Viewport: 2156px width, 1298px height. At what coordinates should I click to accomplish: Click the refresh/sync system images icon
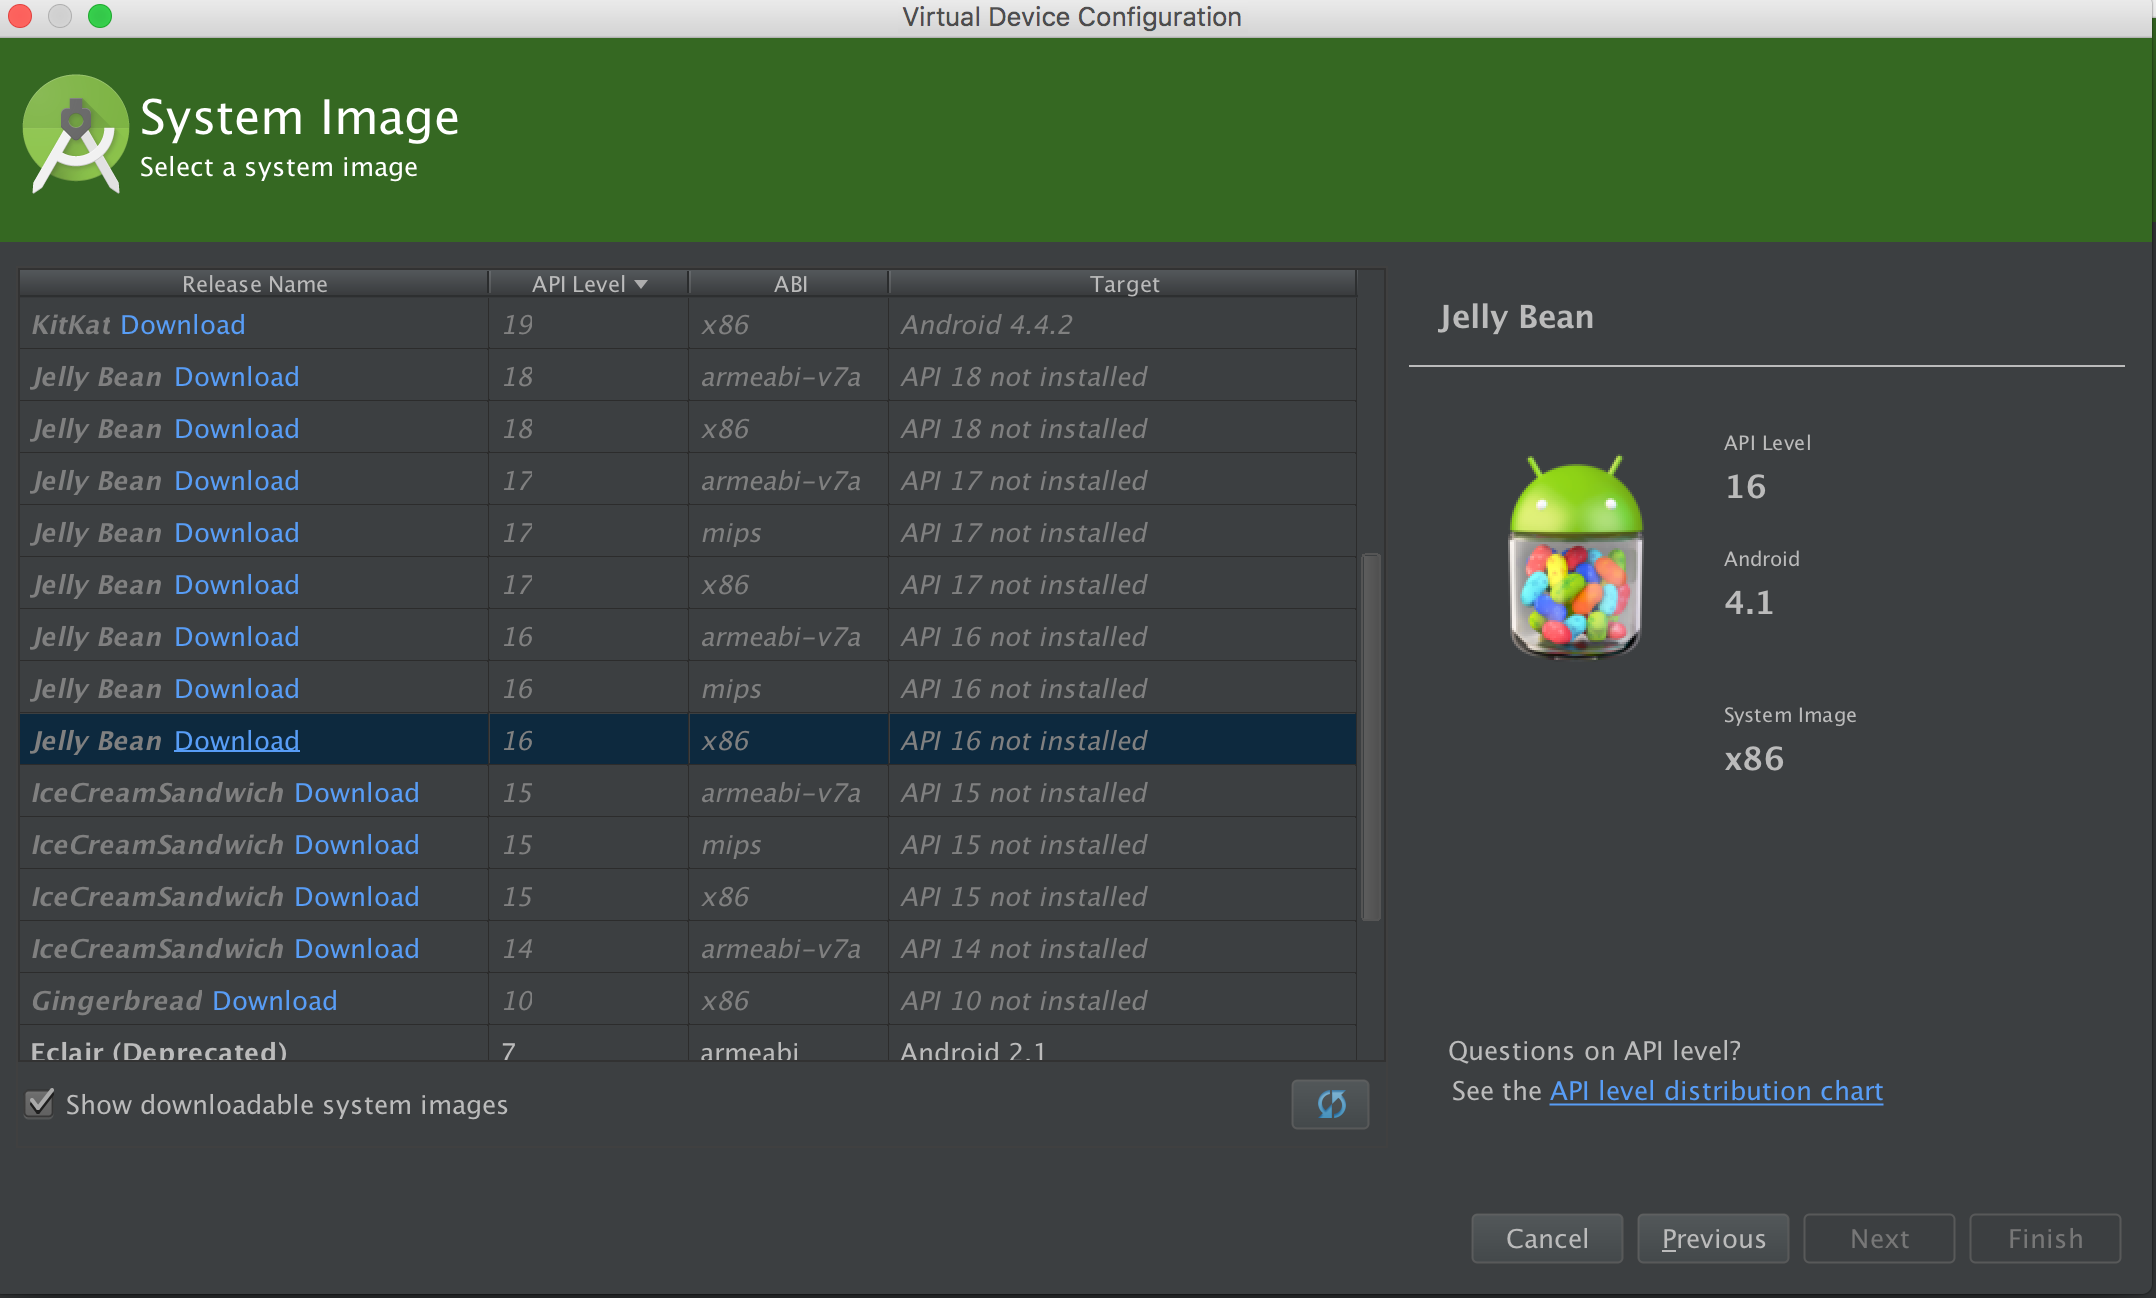[1329, 1104]
